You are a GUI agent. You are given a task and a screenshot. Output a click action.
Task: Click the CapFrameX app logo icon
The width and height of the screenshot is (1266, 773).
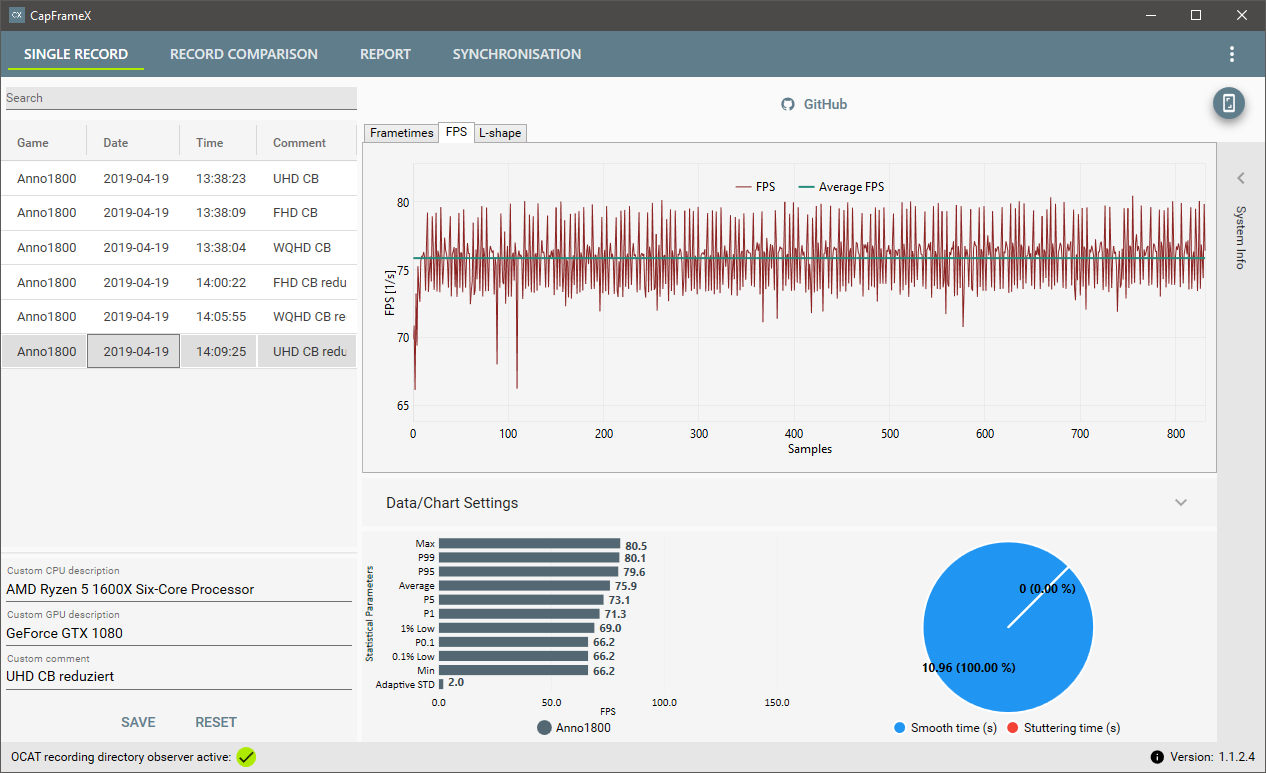pyautogui.click(x=16, y=15)
